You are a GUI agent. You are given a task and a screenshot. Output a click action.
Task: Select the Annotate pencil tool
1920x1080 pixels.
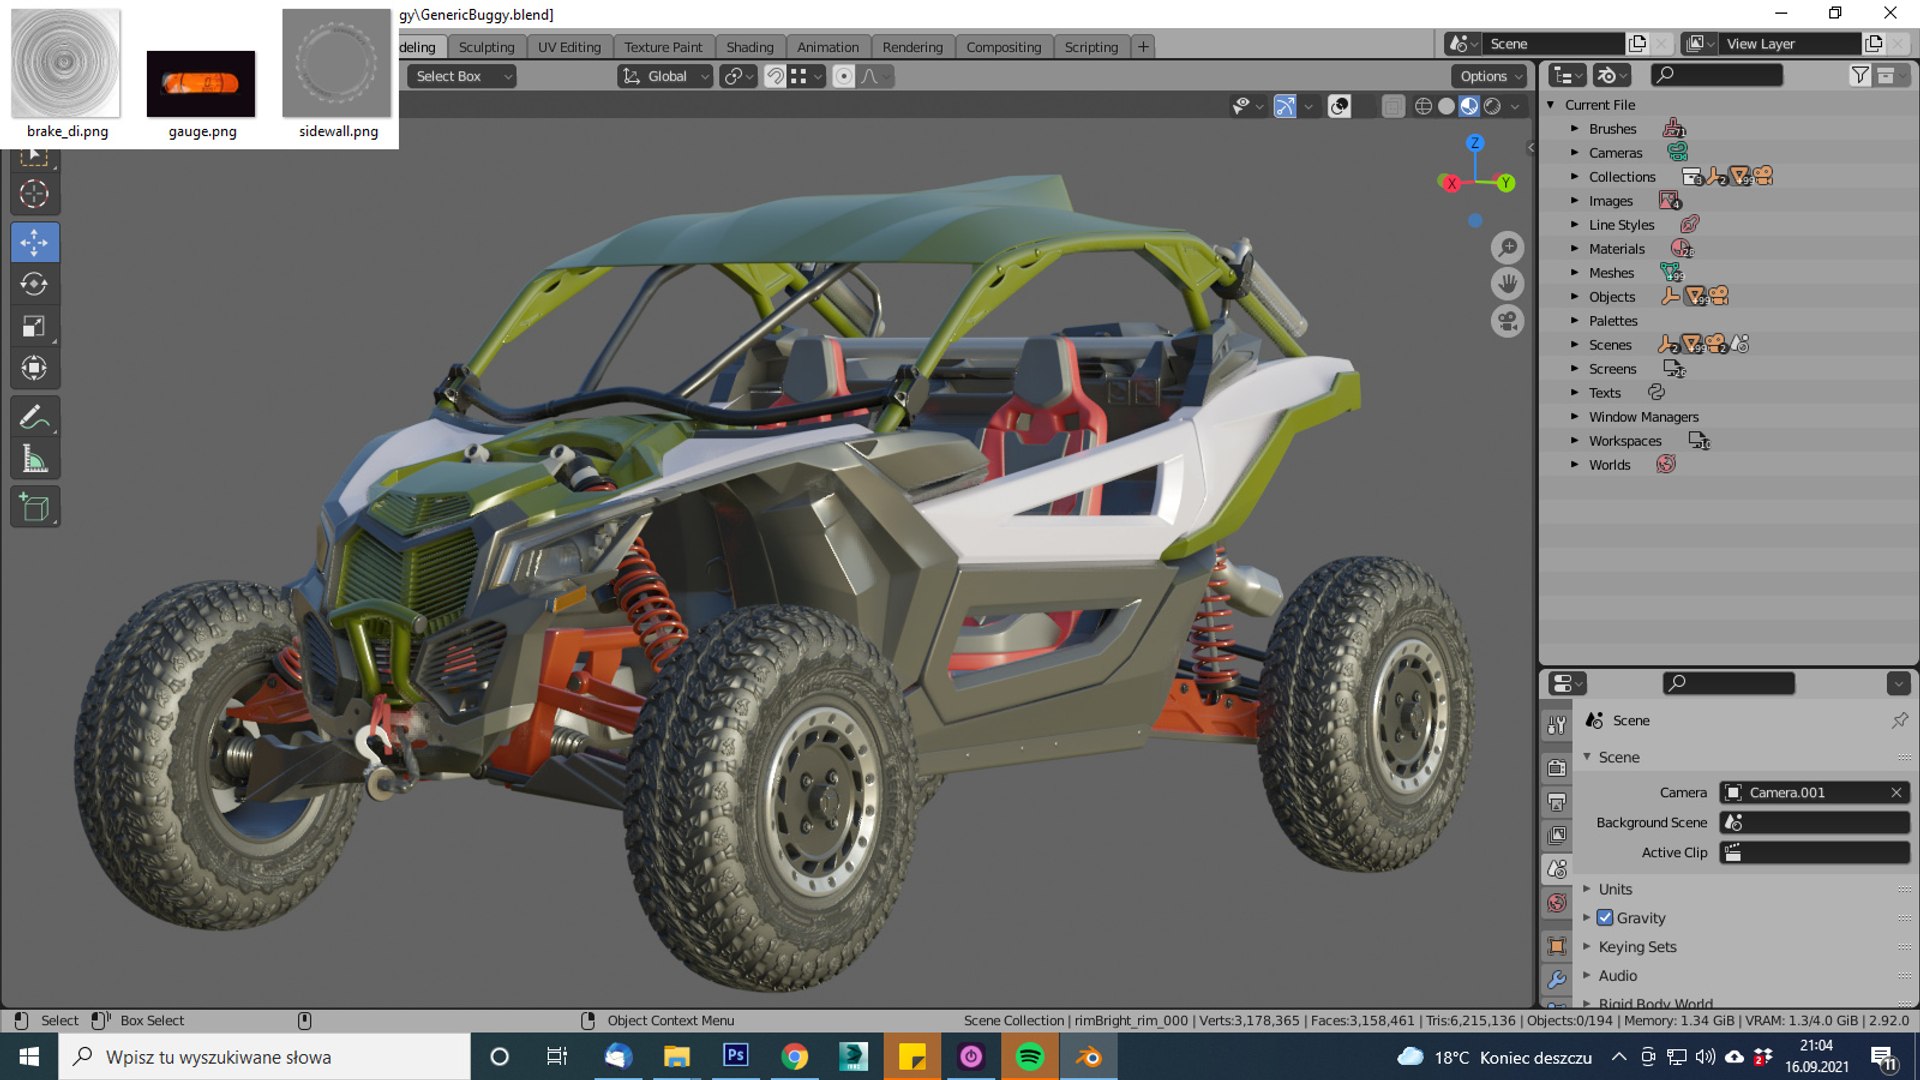pos(34,417)
